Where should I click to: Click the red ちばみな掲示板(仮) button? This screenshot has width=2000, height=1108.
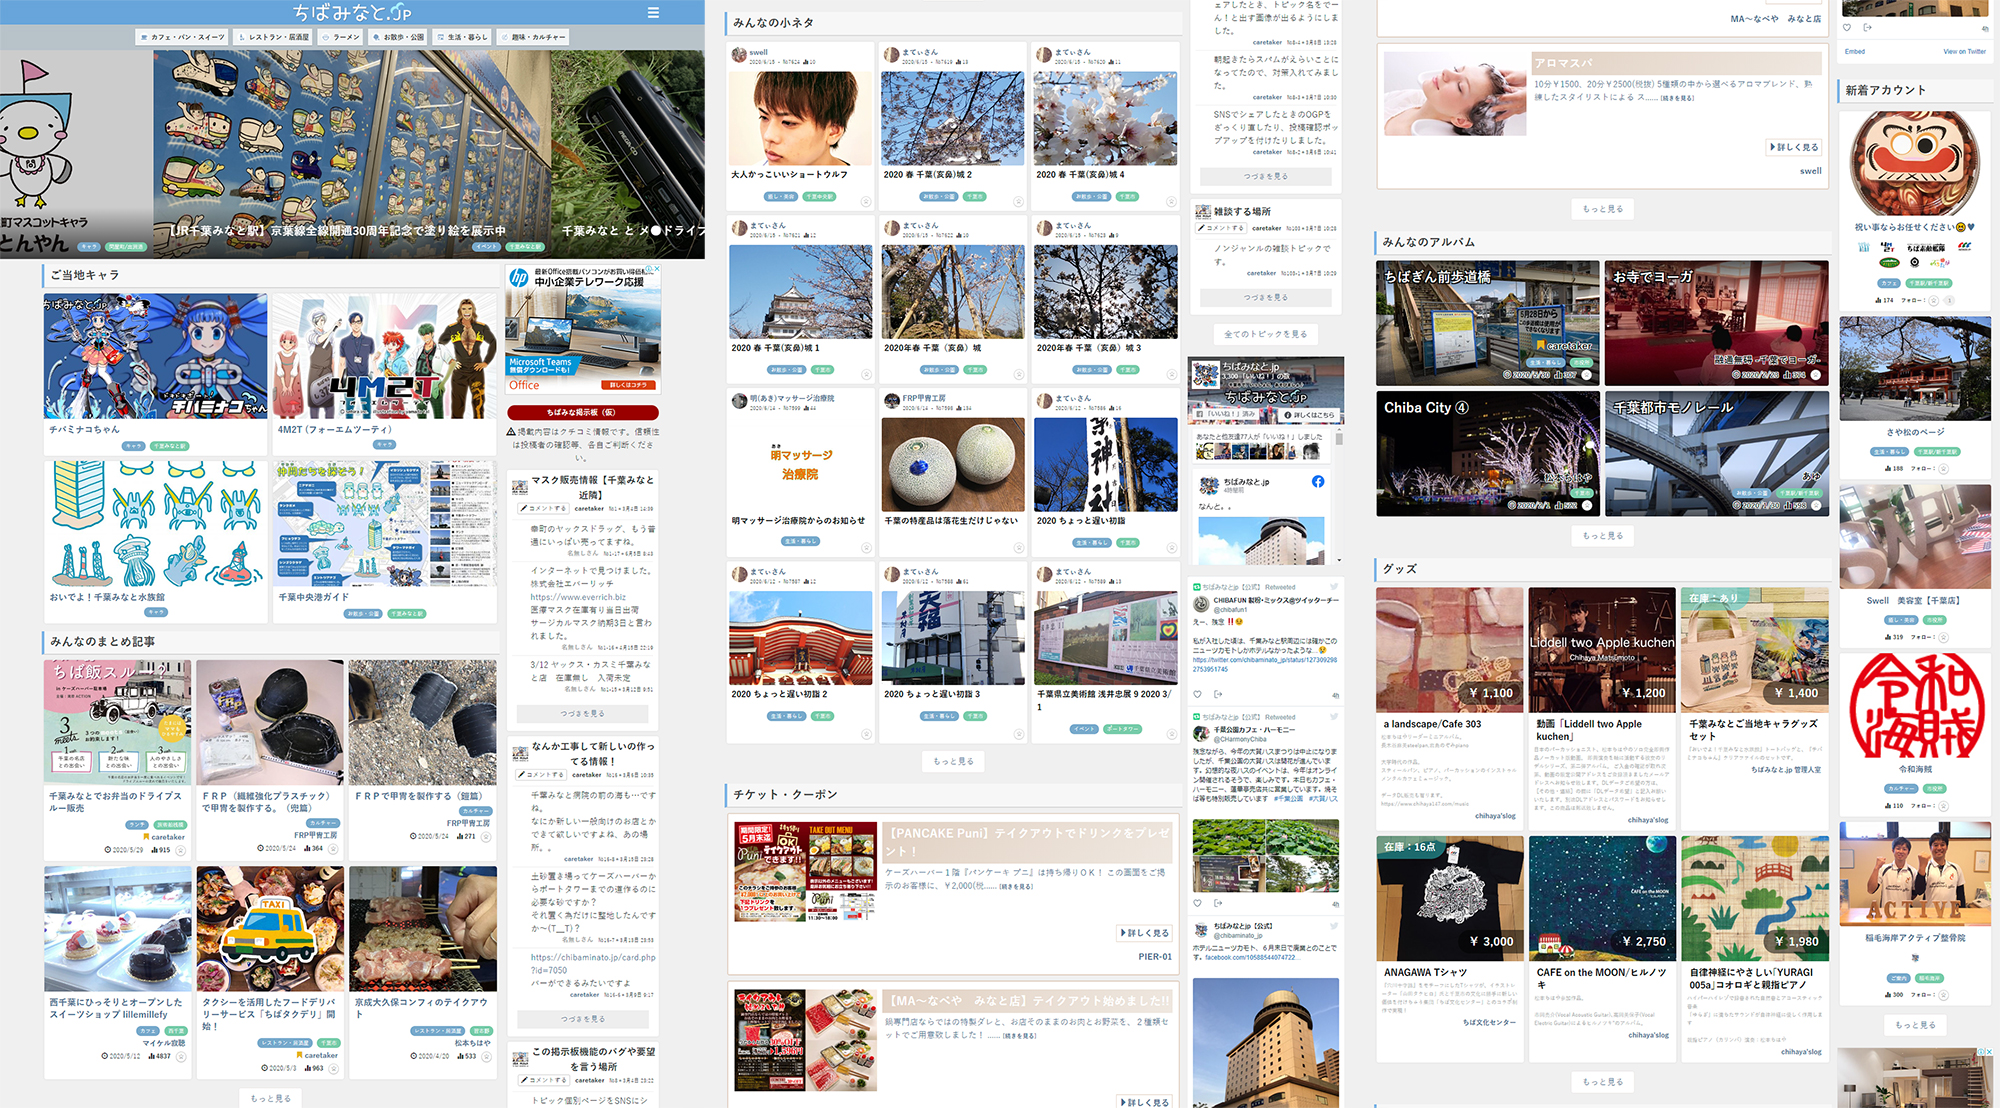point(582,412)
